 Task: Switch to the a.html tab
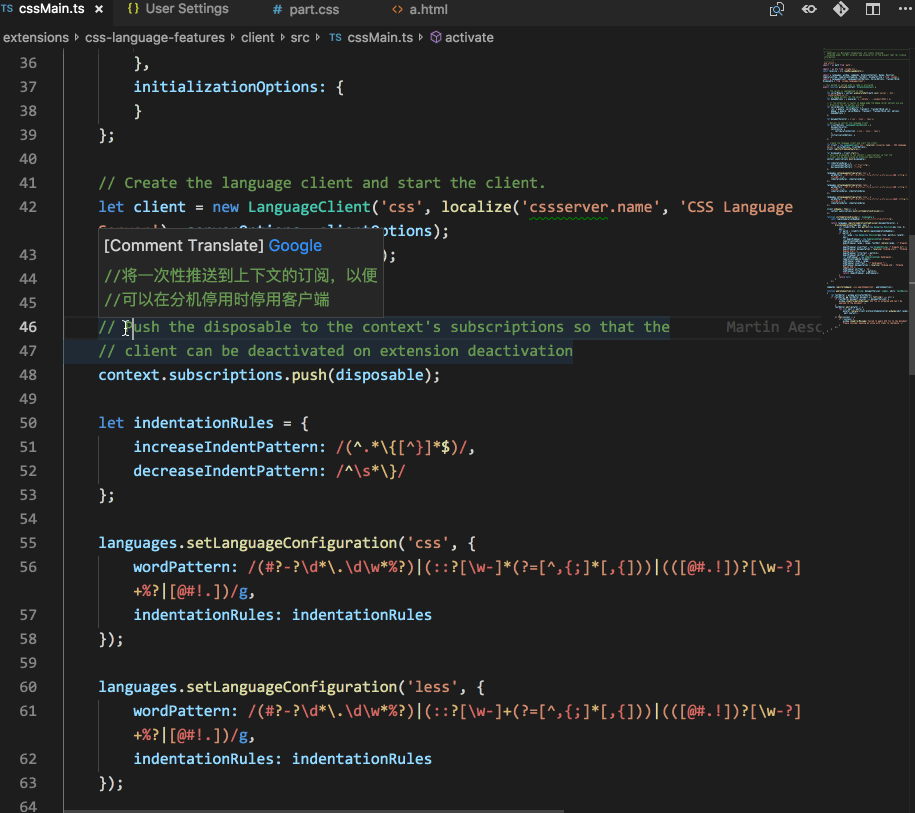[x=428, y=10]
